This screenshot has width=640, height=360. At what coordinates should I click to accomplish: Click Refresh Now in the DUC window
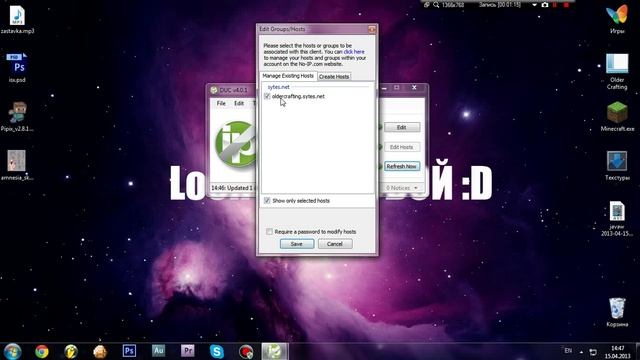click(402, 167)
